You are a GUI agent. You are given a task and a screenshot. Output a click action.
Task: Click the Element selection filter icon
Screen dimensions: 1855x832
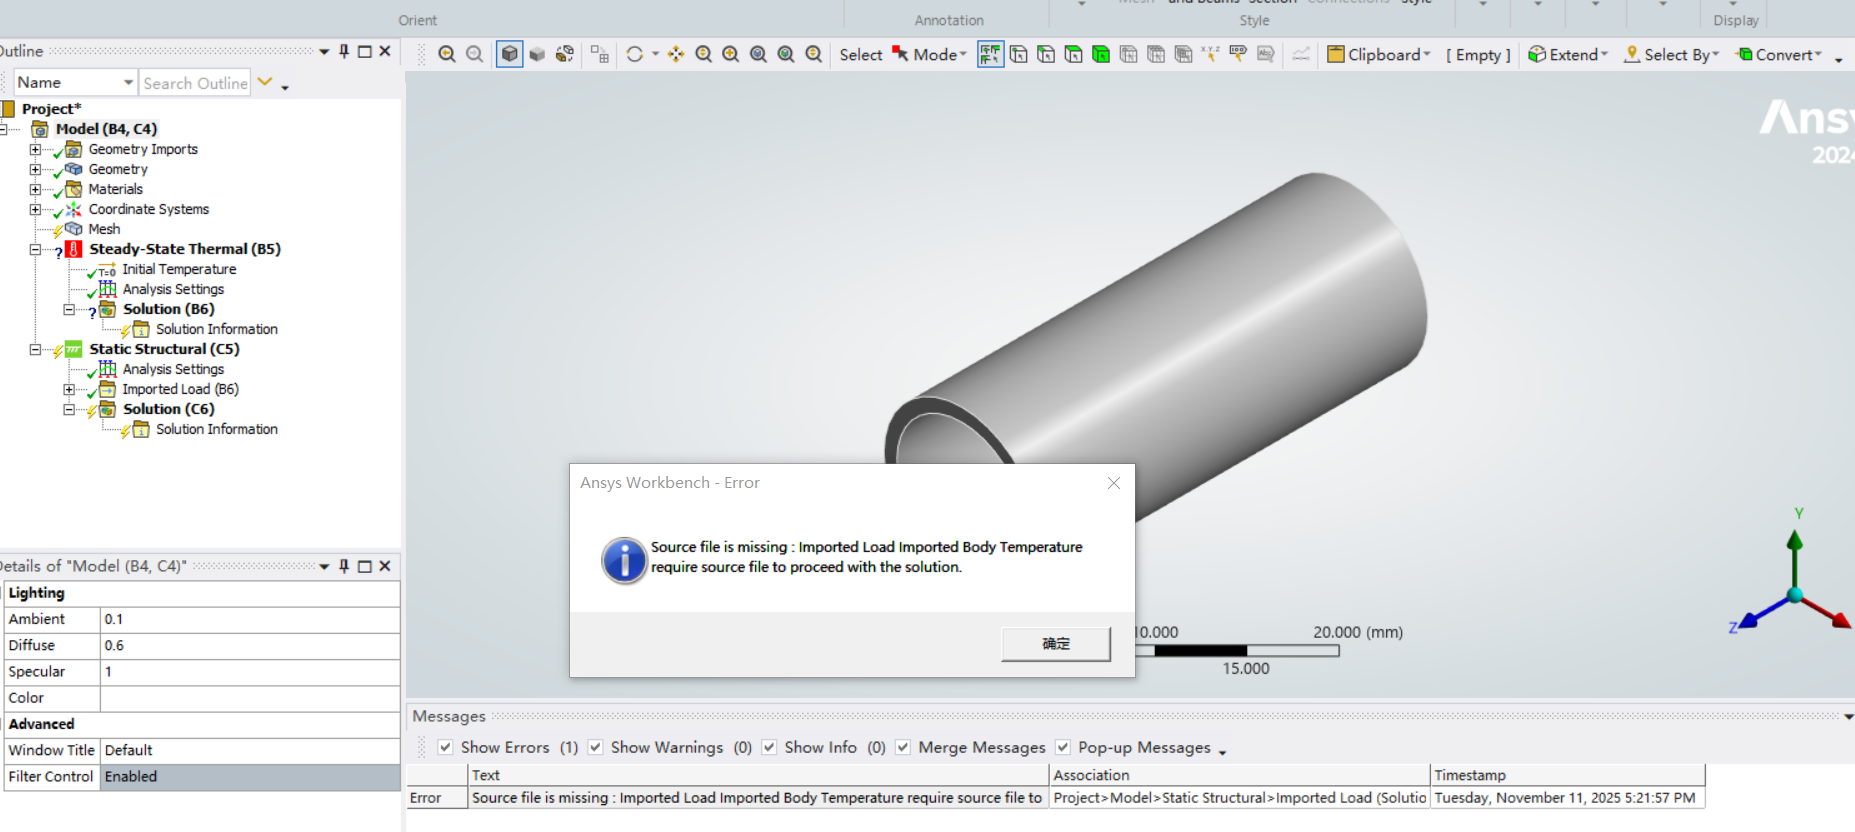coord(1183,55)
